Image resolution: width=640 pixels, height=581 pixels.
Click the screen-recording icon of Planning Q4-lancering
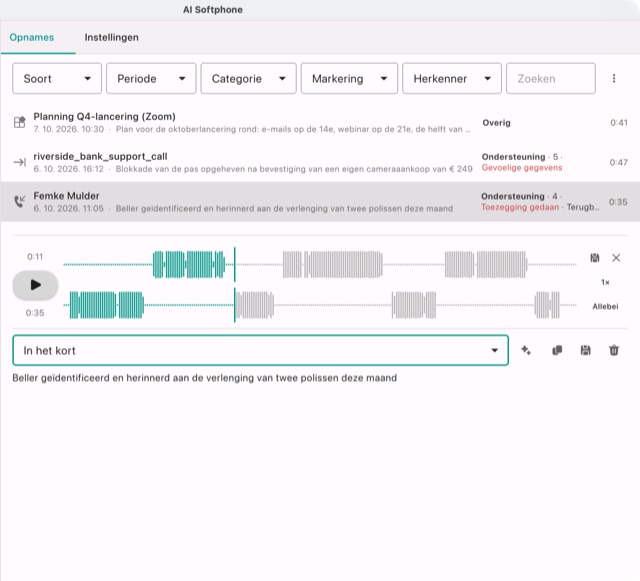pos(20,122)
